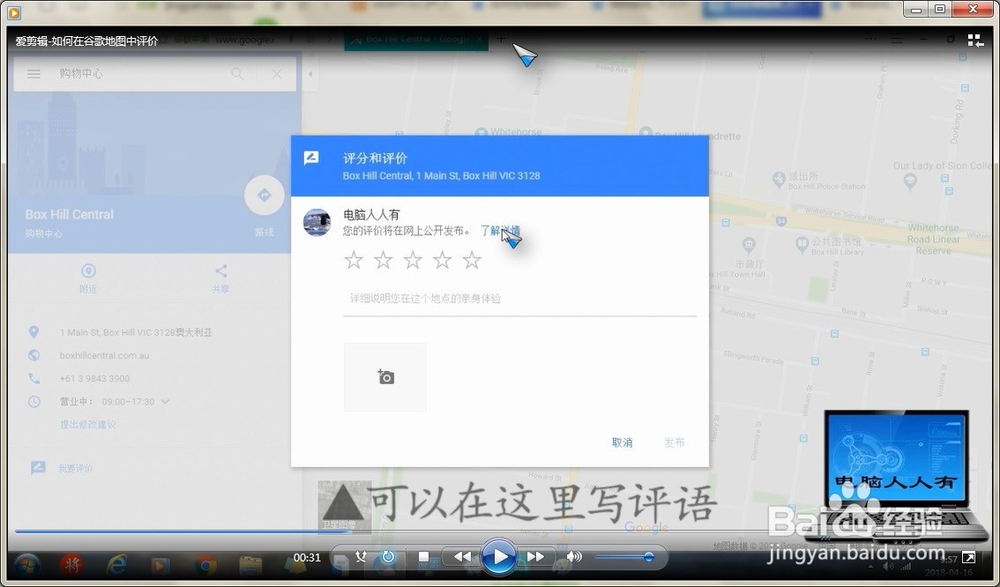Open the Google Maps hamburger menu

click(34, 74)
